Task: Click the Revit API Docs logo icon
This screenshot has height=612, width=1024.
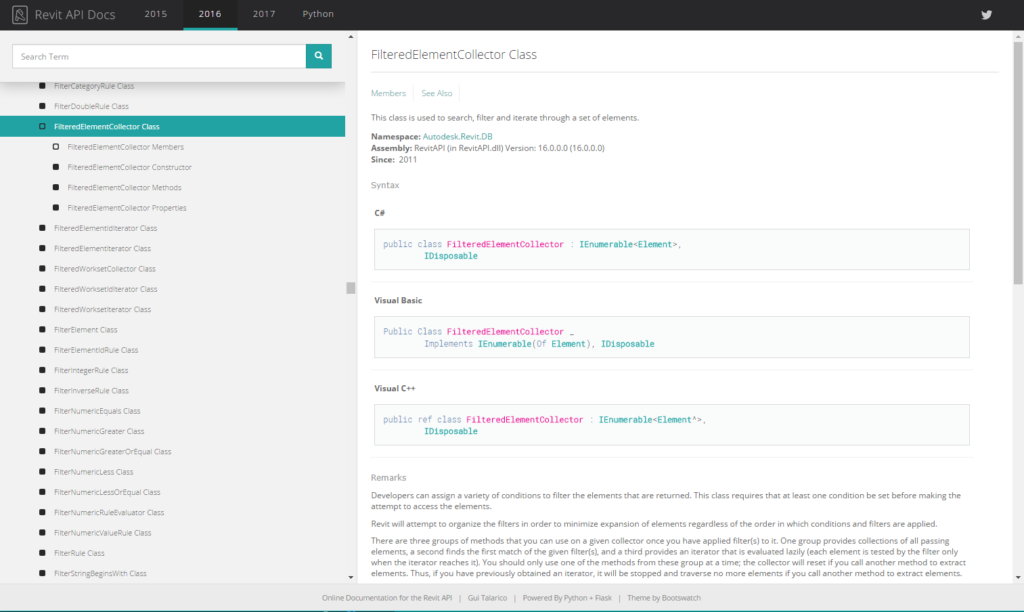Action: click(20, 14)
